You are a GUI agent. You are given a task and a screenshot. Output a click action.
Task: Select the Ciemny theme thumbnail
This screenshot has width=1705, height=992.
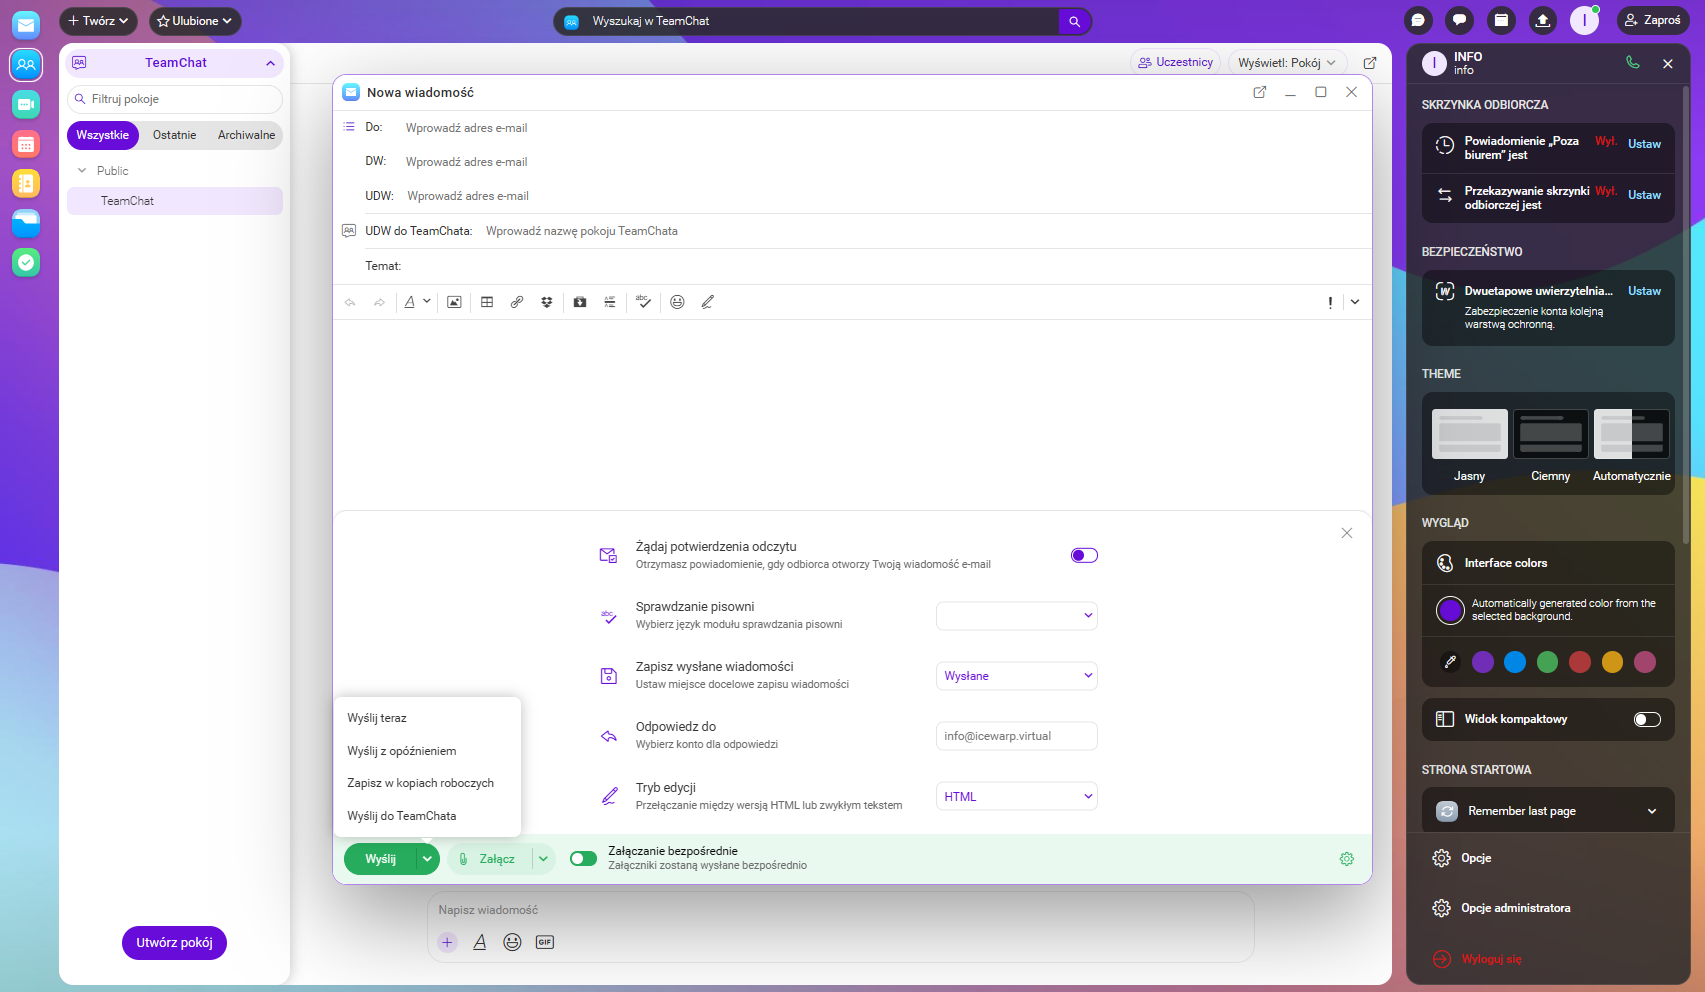point(1550,435)
